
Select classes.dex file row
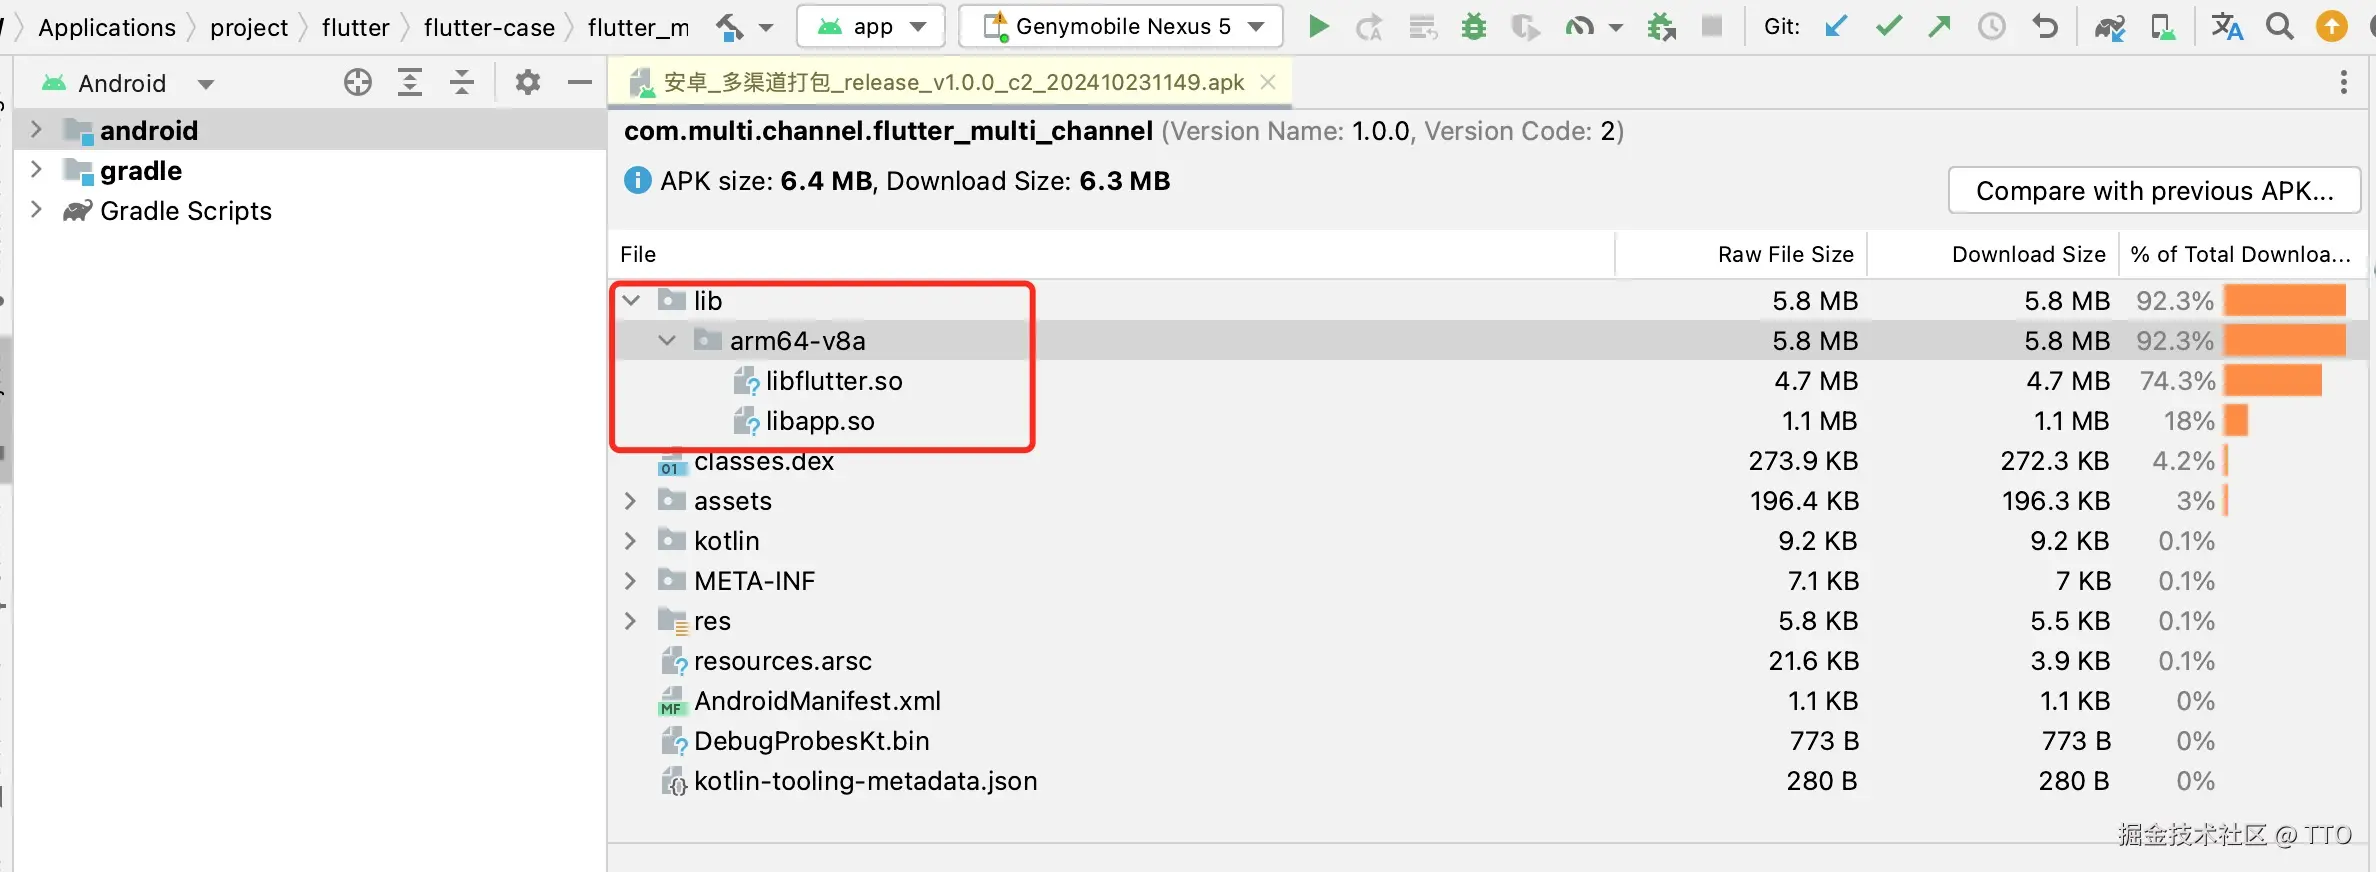(1487, 460)
